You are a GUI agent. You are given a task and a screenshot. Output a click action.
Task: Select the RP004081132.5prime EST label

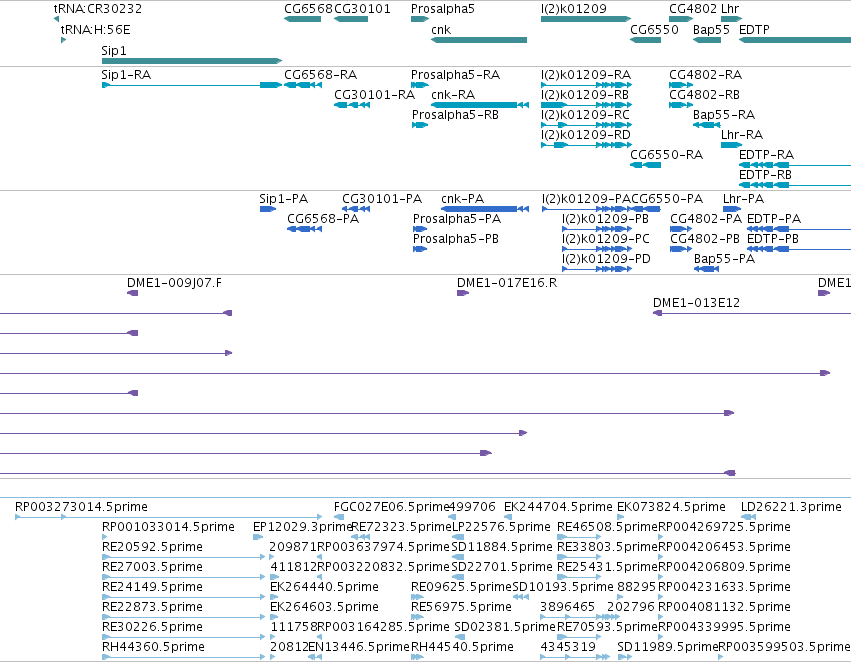[724, 608]
